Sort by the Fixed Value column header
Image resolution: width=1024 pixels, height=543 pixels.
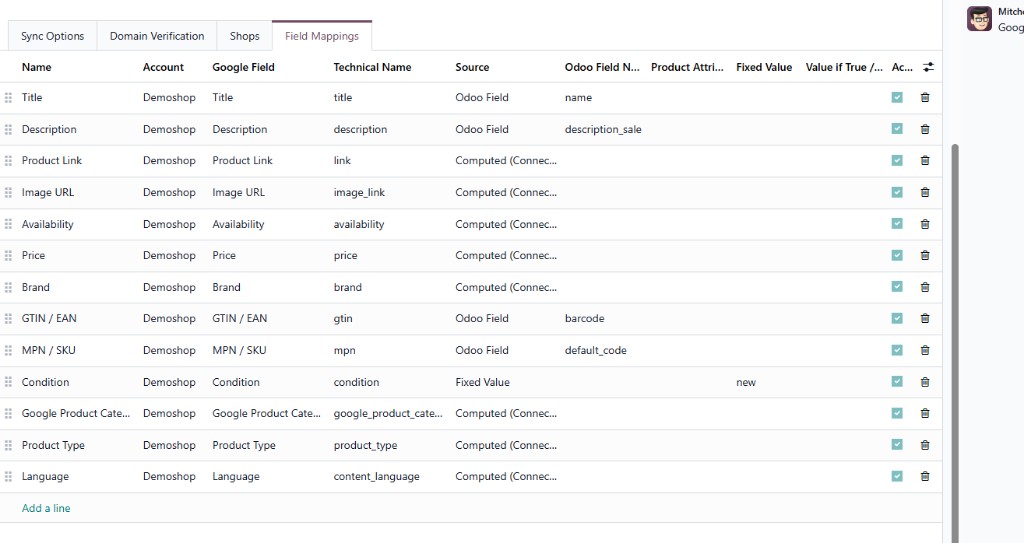(763, 67)
